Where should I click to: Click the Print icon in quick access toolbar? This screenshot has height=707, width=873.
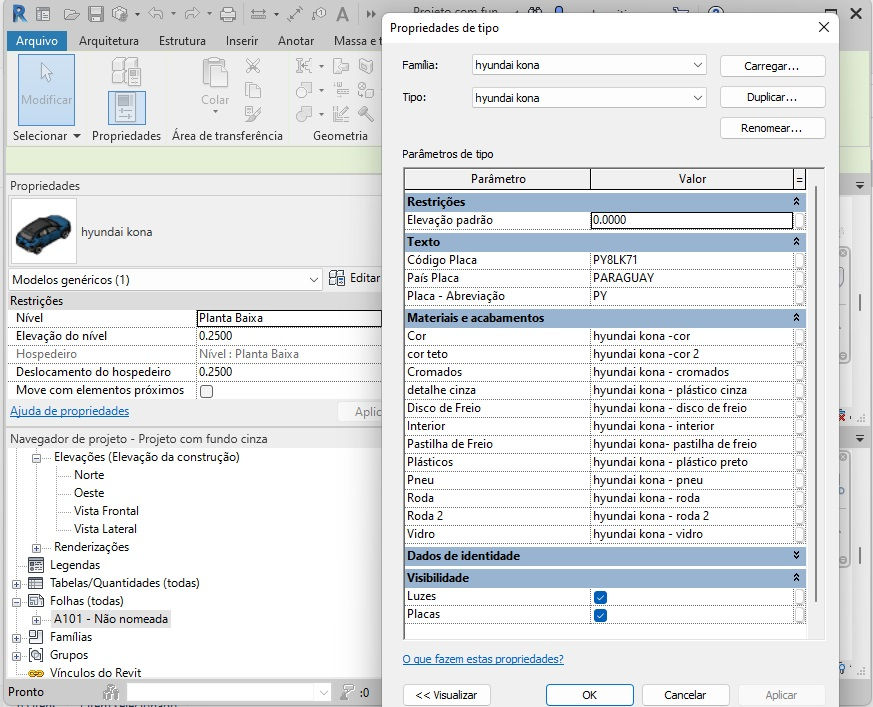(228, 14)
